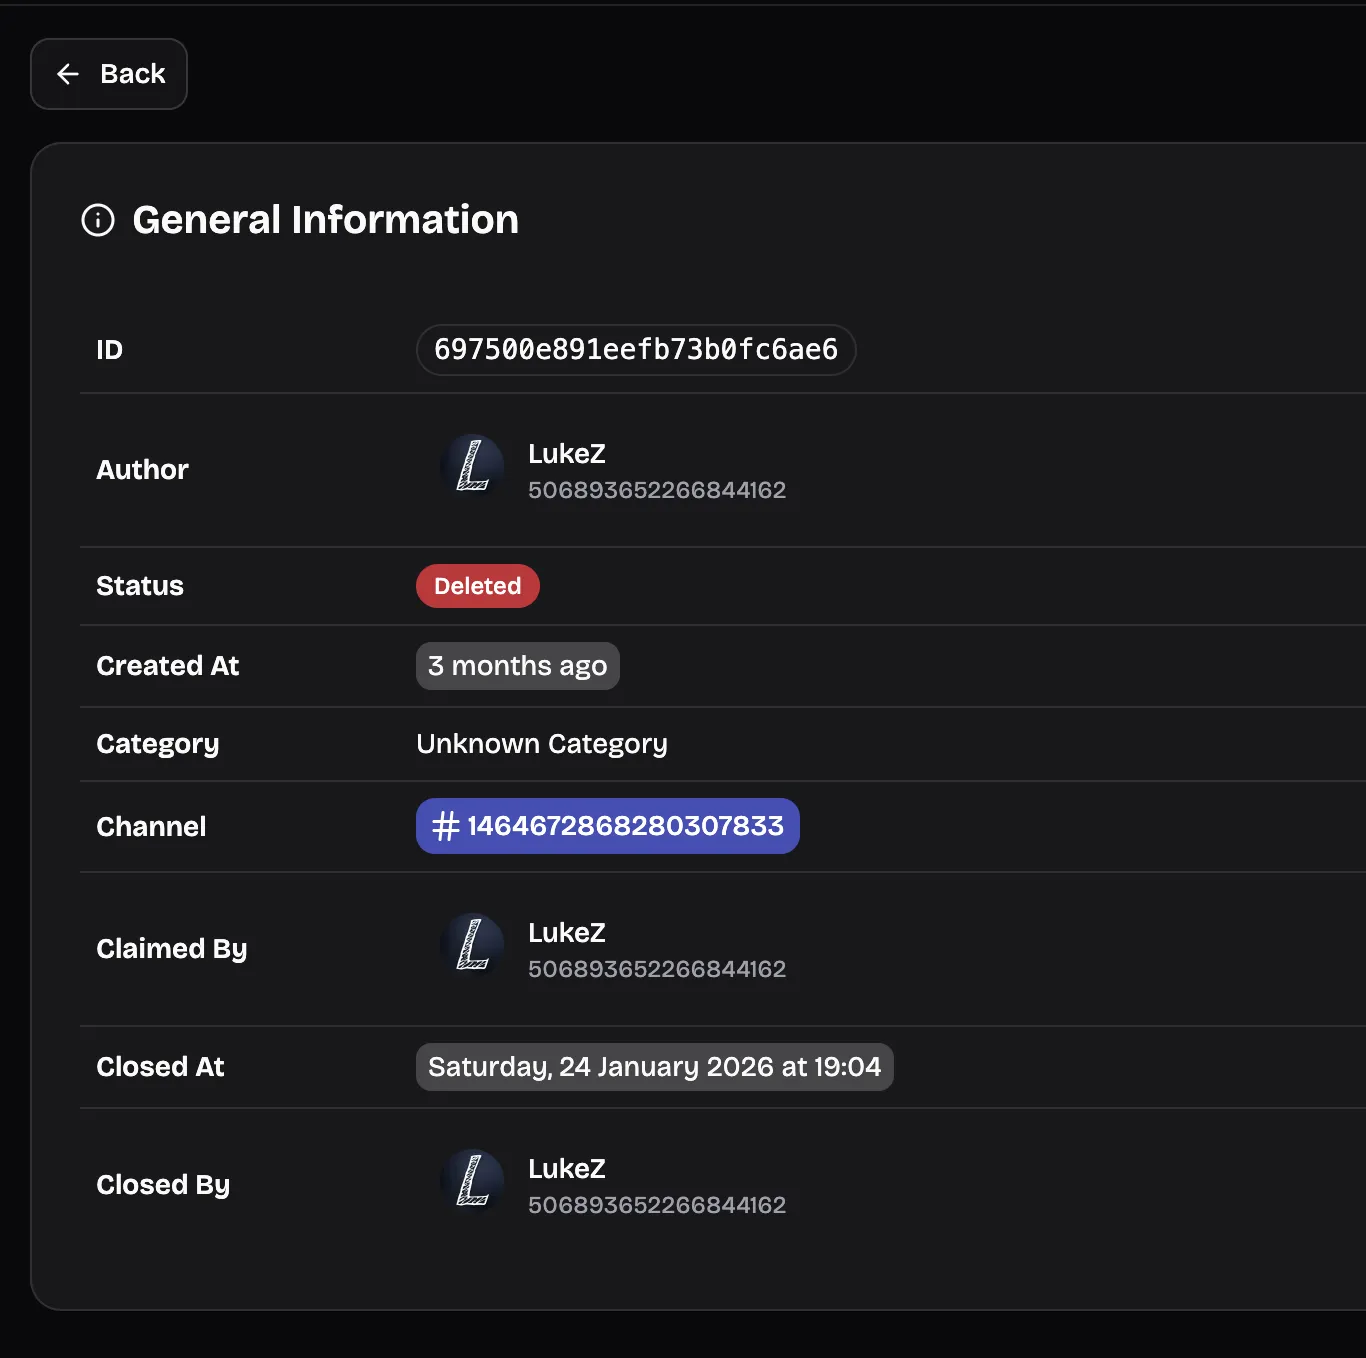
Task: Select the user ID in Closed By row
Action: click(x=657, y=1205)
